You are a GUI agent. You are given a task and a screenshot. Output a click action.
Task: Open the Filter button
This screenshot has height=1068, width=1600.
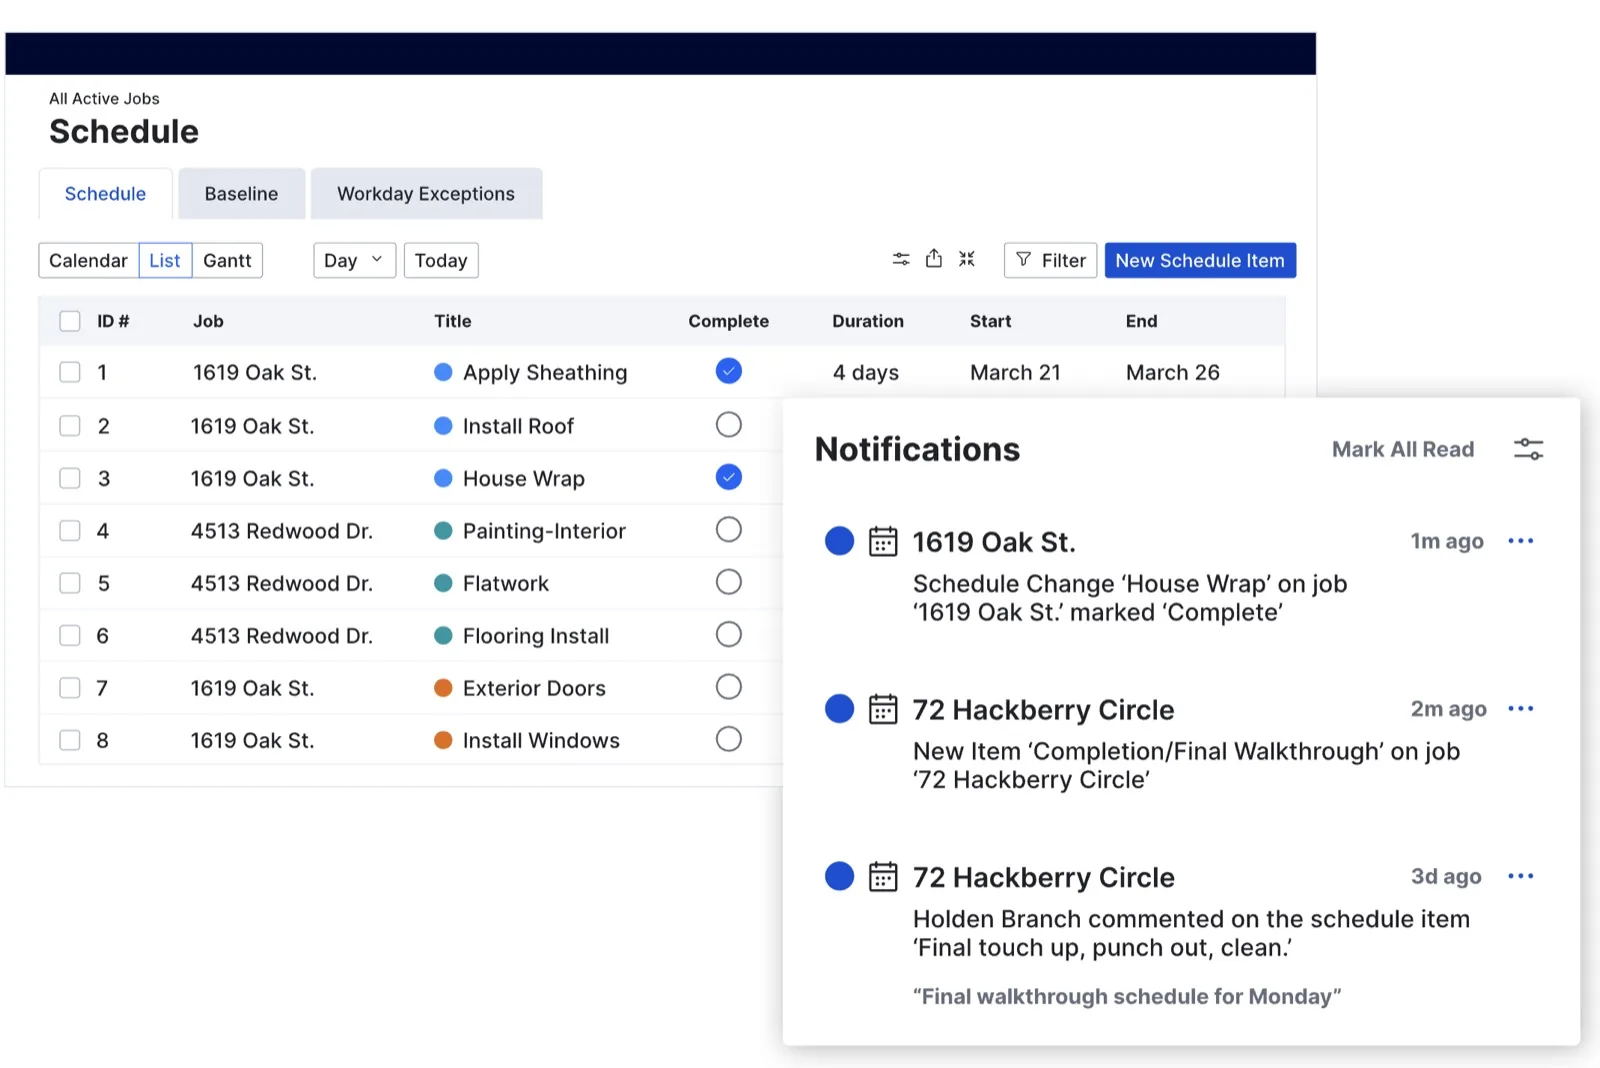point(1050,260)
